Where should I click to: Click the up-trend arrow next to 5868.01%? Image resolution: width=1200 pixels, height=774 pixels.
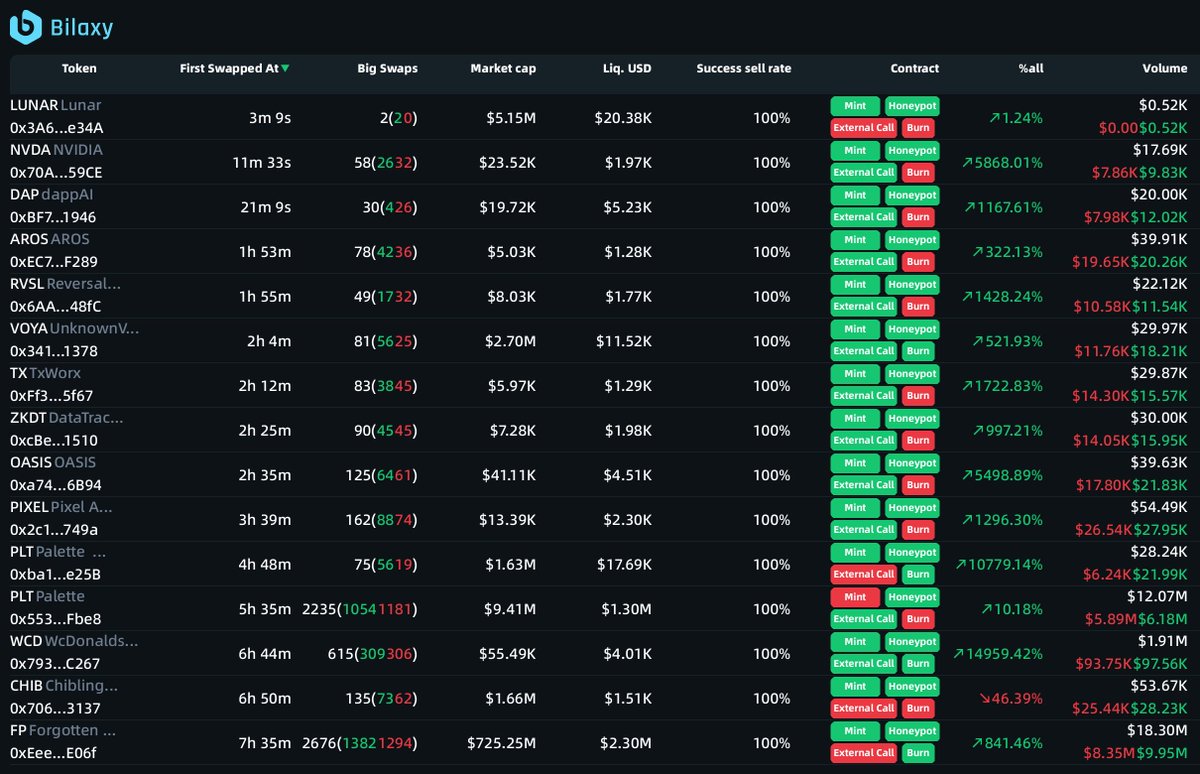[x=967, y=162]
